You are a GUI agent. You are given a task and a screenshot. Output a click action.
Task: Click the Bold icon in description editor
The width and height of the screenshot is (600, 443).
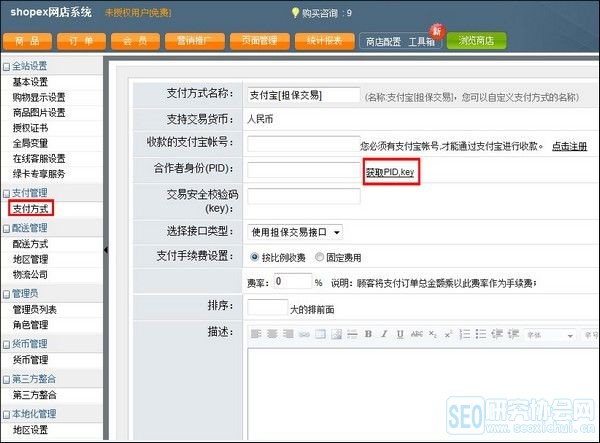[x=369, y=333]
